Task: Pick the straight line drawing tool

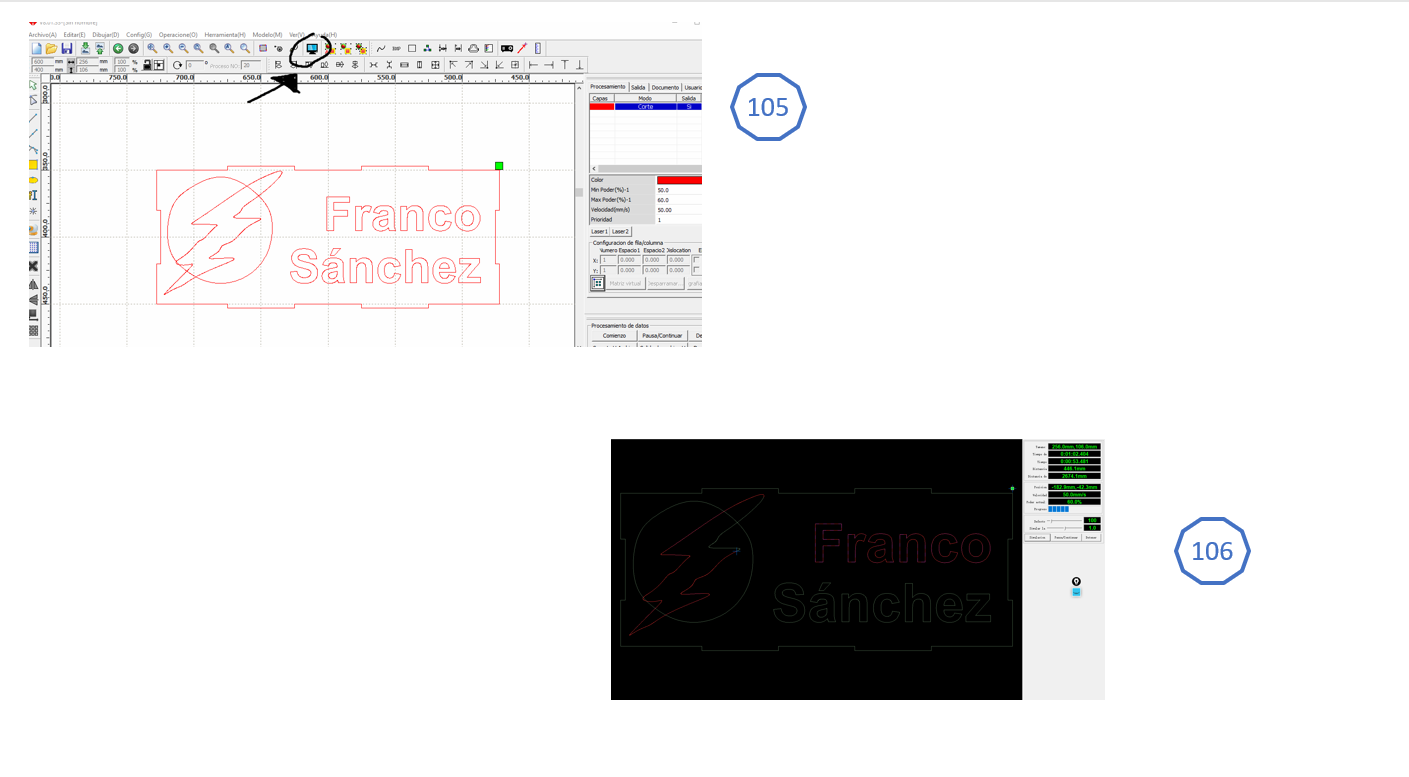Action: (x=33, y=117)
